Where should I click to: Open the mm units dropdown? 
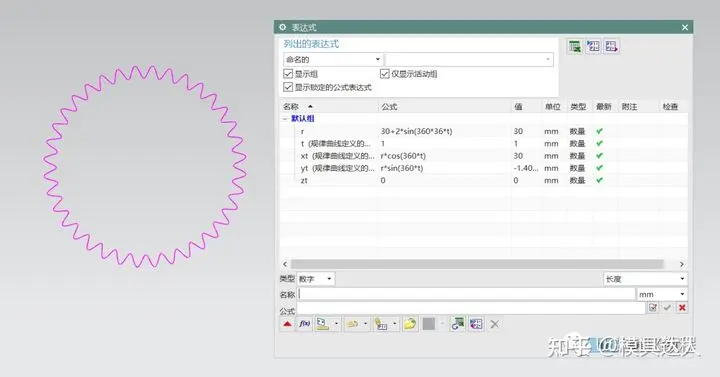(661, 294)
